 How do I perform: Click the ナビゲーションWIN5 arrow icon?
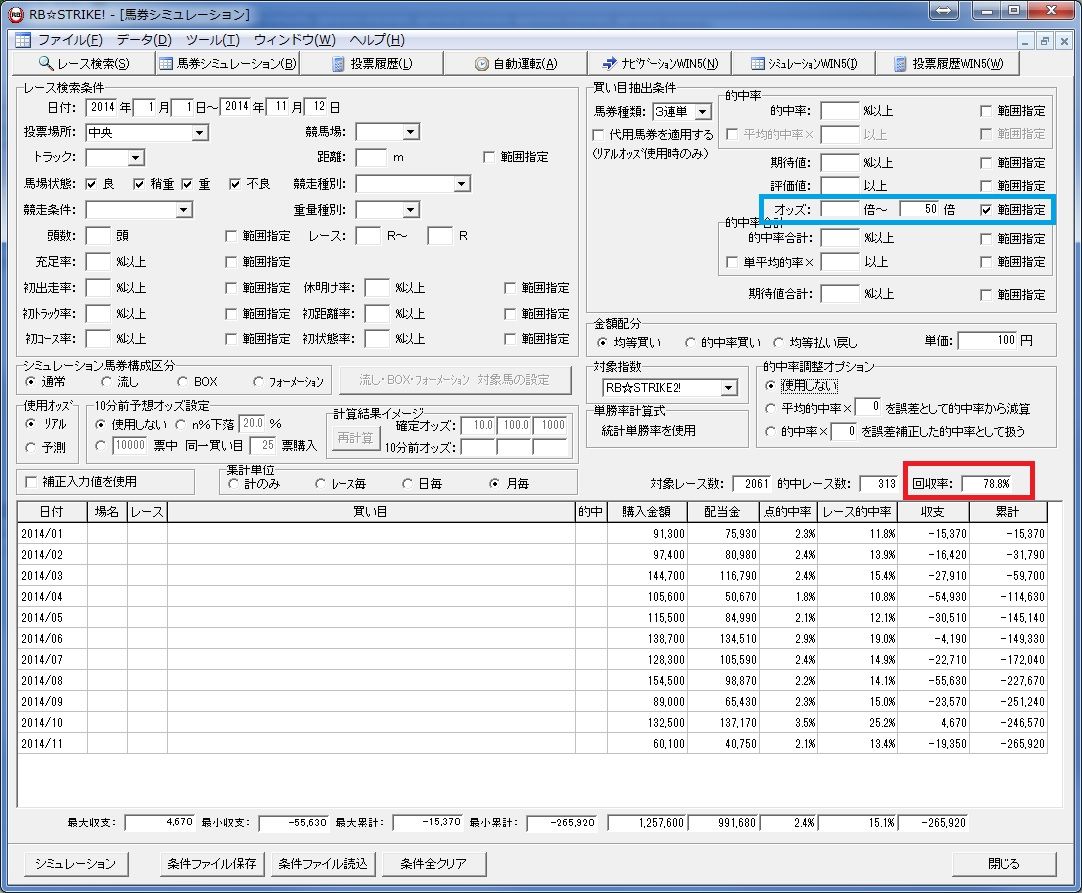(609, 63)
